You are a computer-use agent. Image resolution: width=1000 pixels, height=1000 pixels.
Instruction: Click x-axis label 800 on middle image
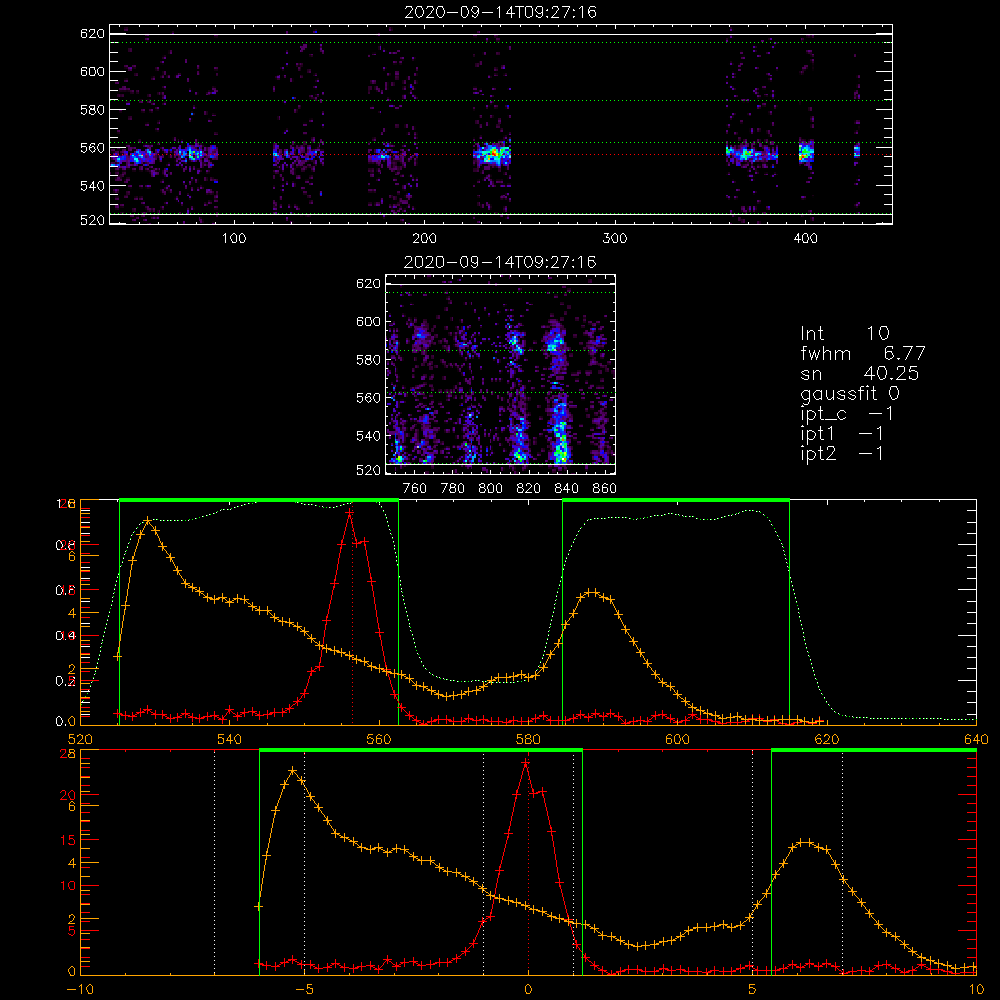coord(490,489)
